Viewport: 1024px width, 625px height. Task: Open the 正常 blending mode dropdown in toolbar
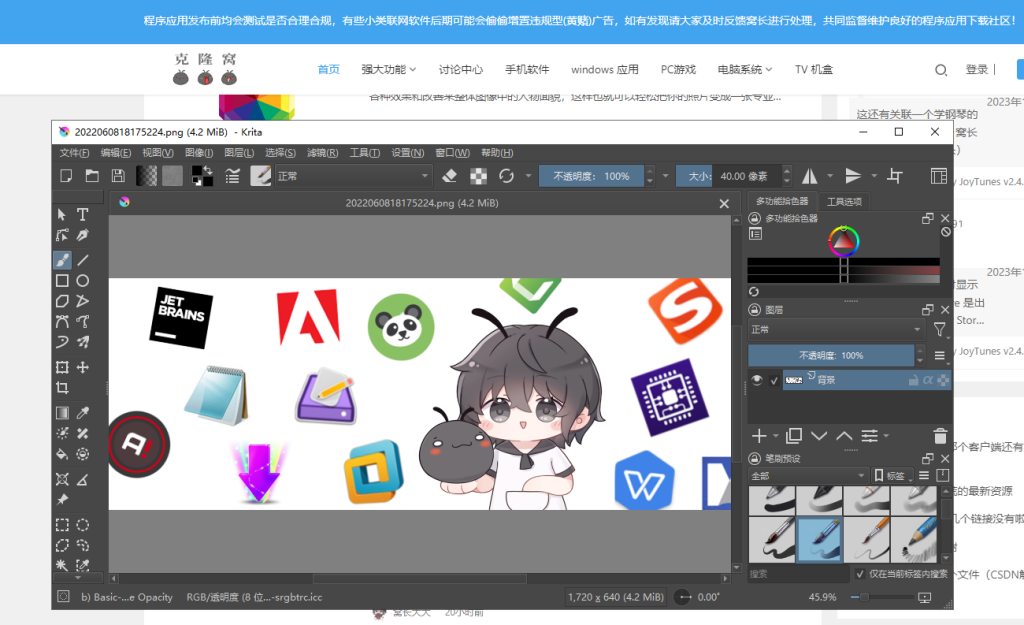point(353,176)
